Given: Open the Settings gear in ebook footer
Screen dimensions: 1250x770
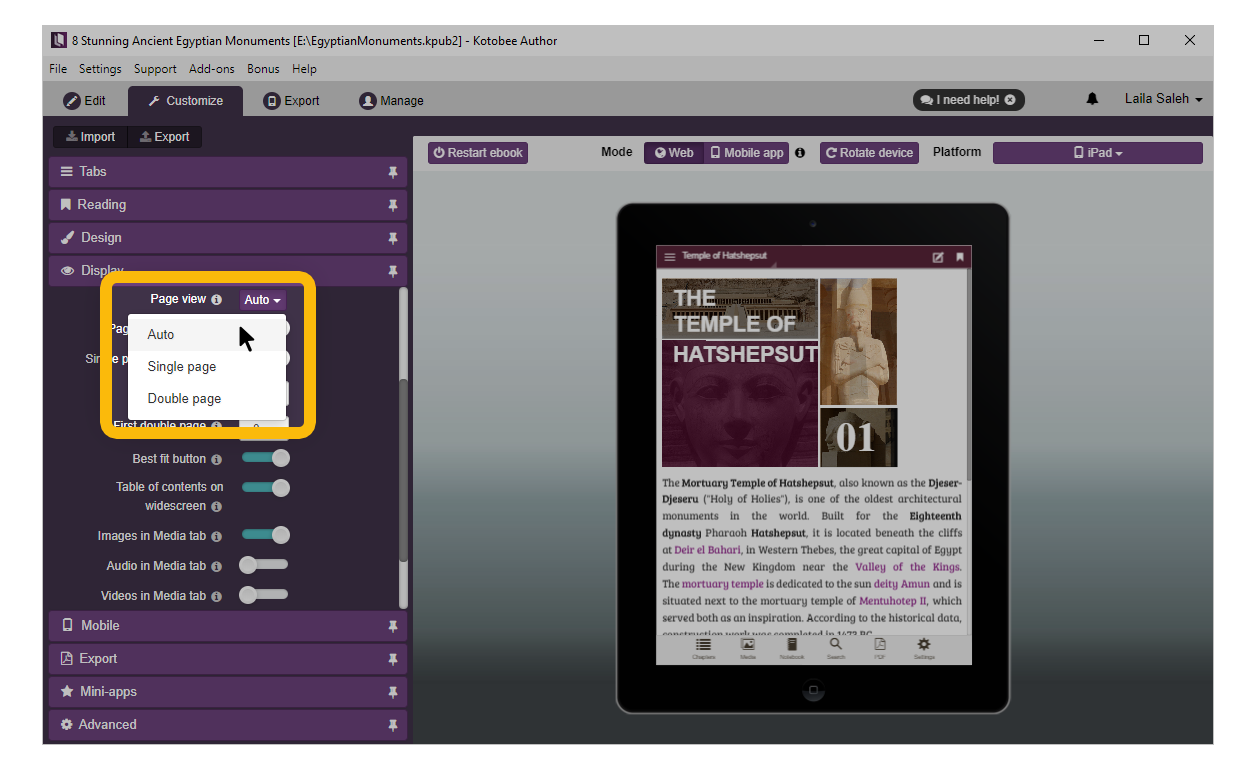Looking at the screenshot, I should pos(924,648).
